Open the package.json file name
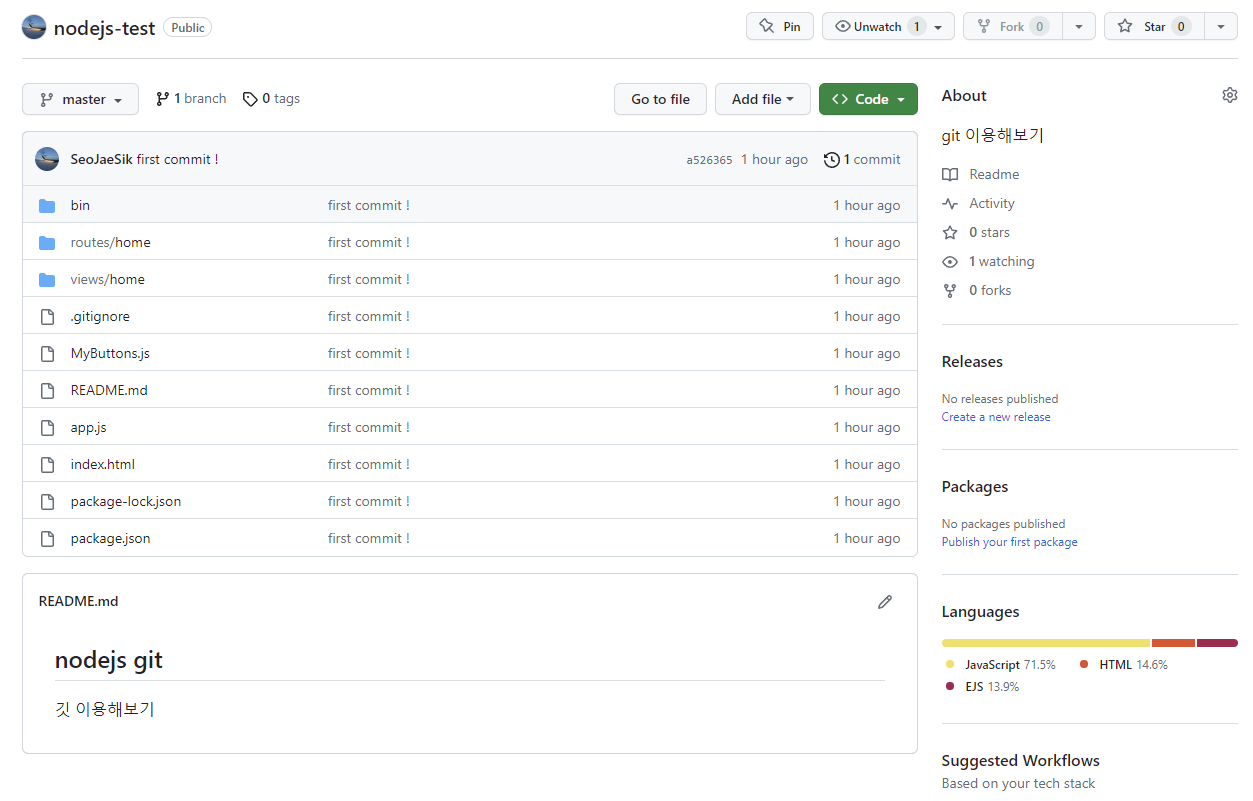 tap(111, 538)
